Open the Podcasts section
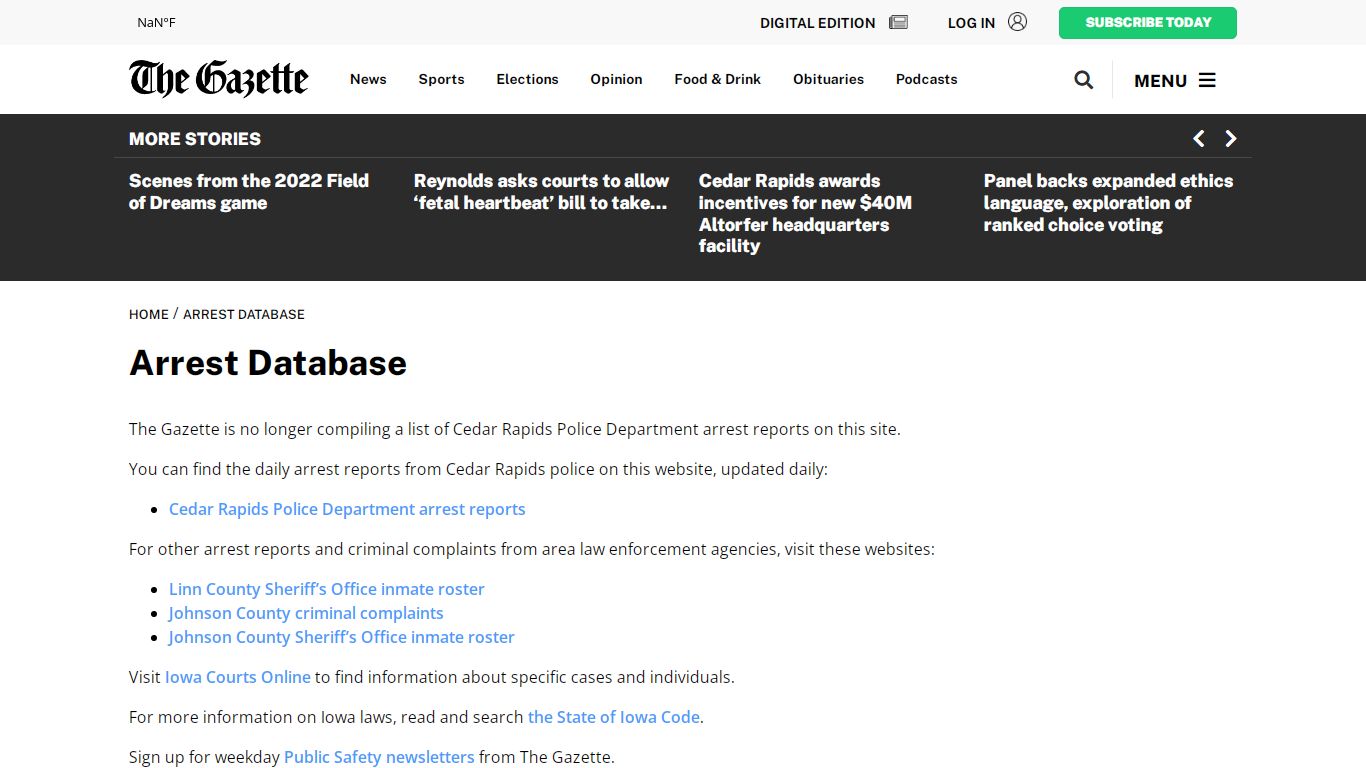 pos(926,79)
